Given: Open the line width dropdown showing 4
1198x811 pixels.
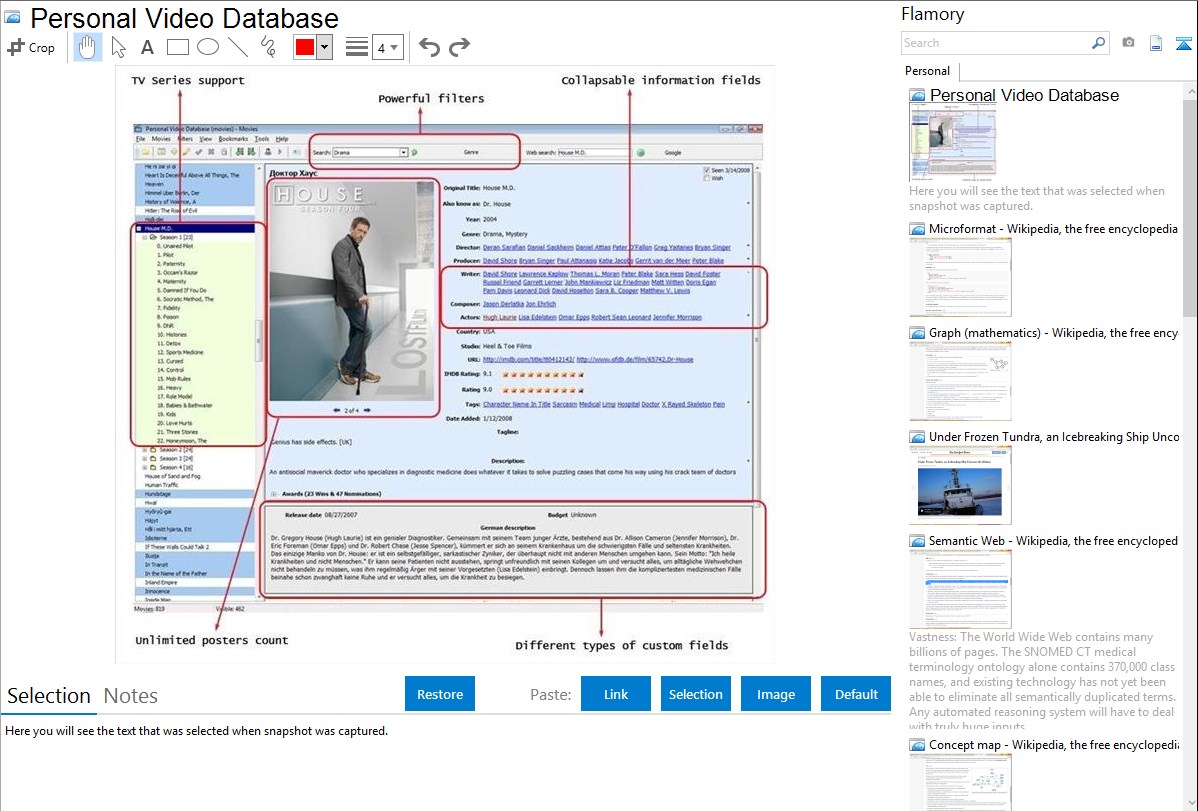Looking at the screenshot, I should 387,48.
